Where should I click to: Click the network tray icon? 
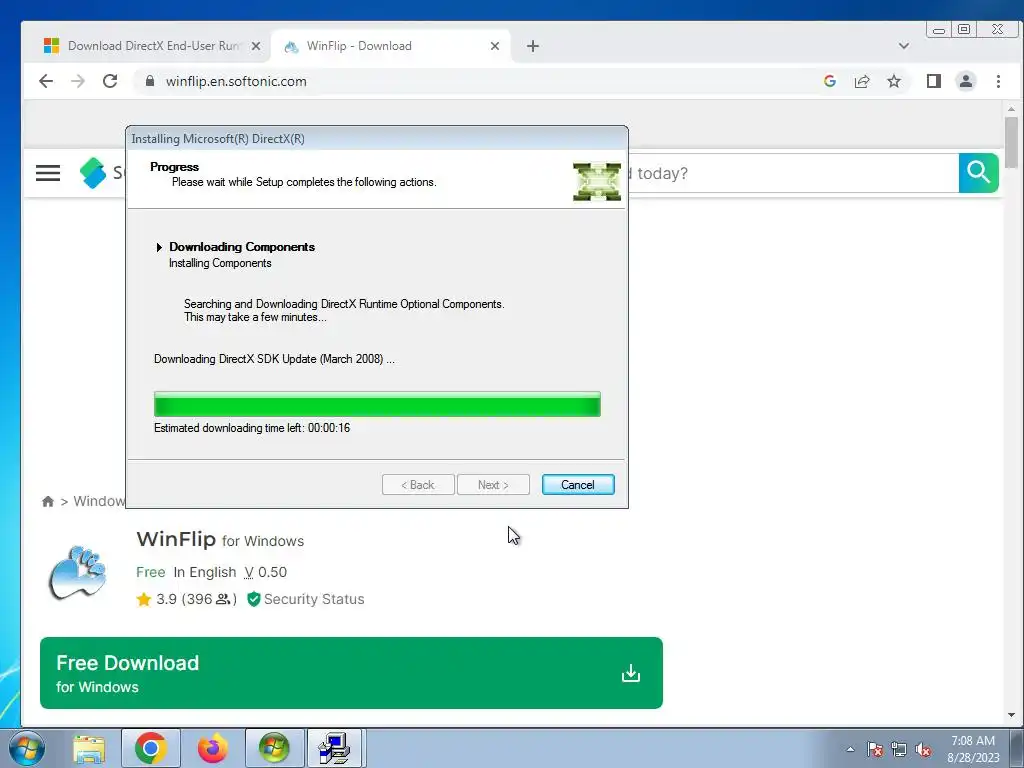point(899,749)
